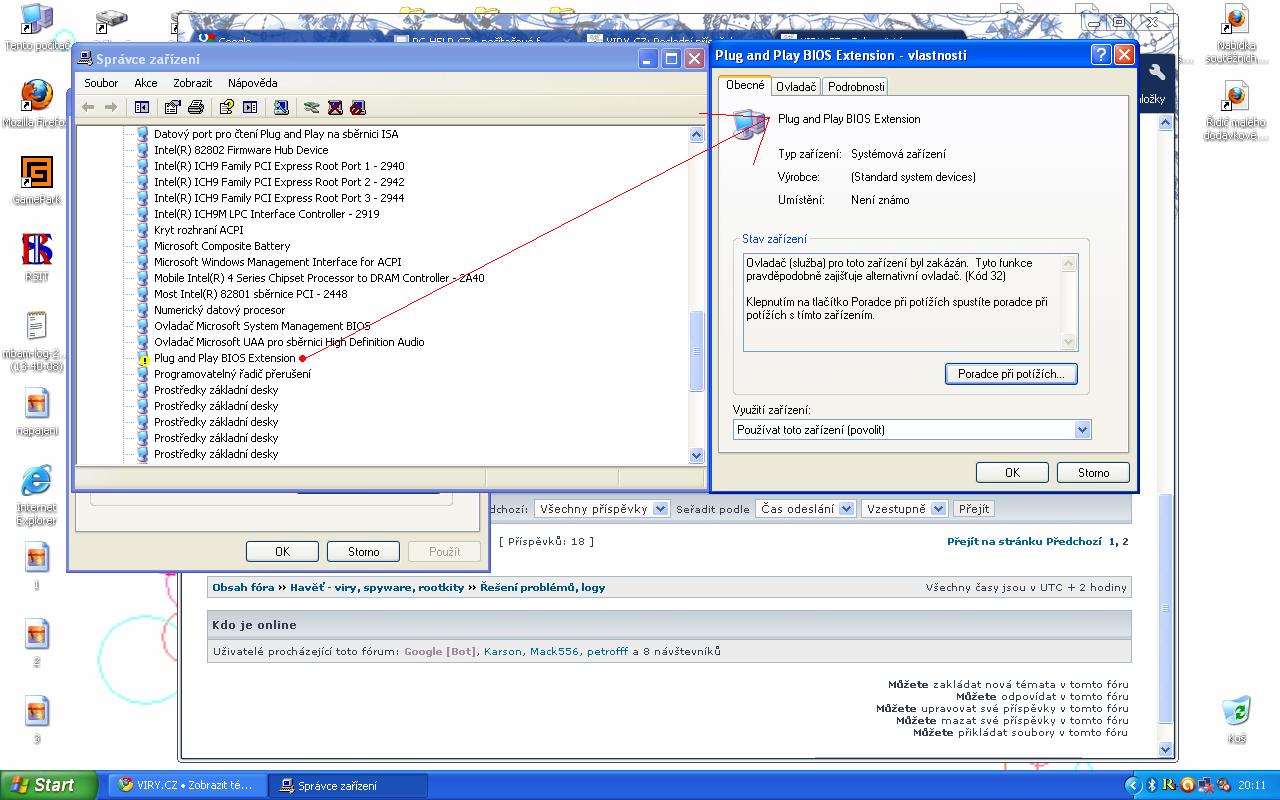Viewport: 1280px width, 800px height.
Task: Scan for hardware changes via the monitor icon
Action: coord(281,107)
